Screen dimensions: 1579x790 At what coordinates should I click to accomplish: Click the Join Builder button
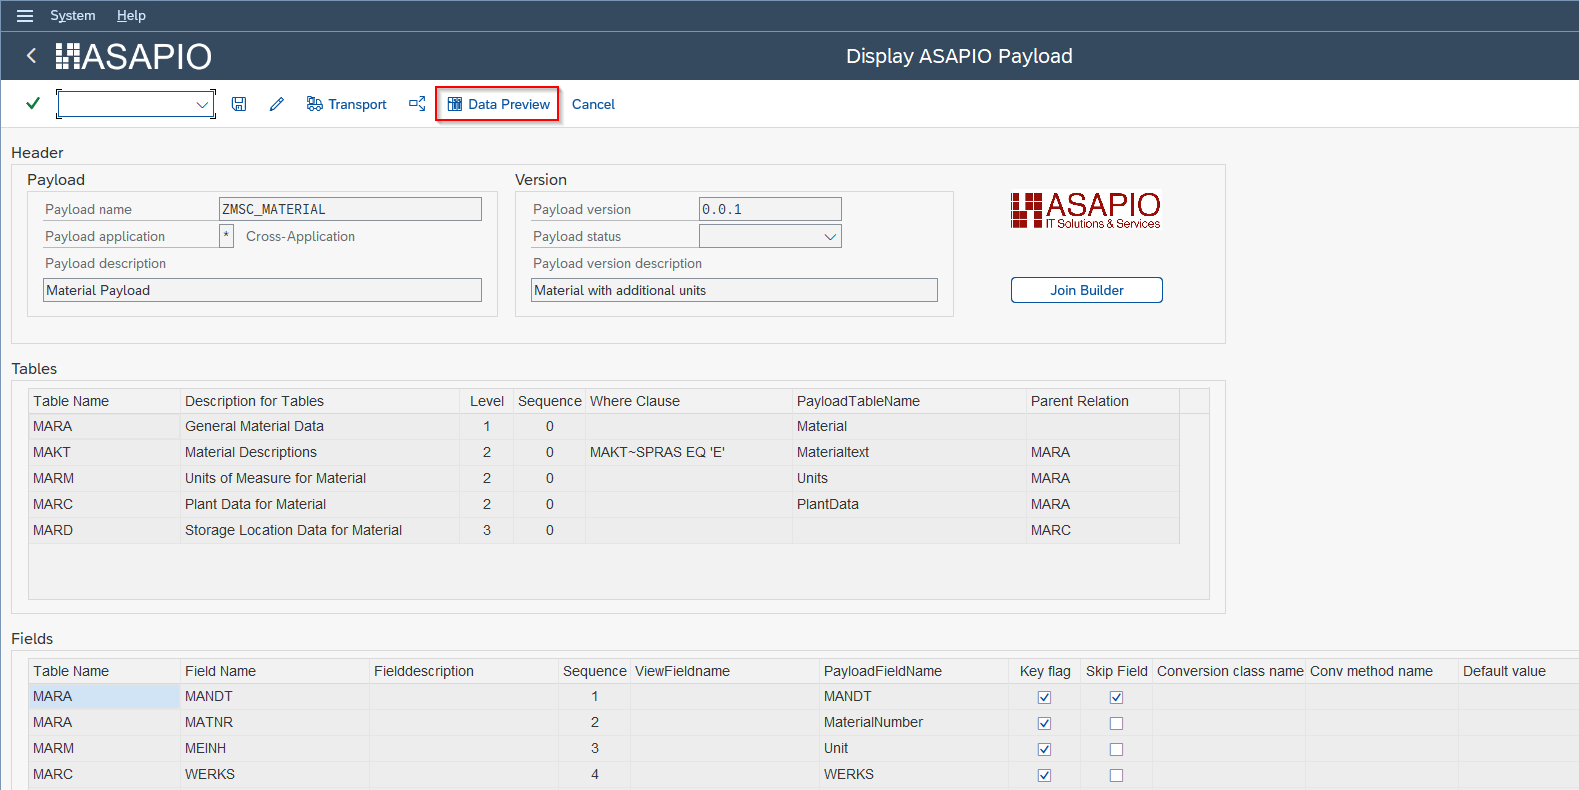coord(1086,290)
